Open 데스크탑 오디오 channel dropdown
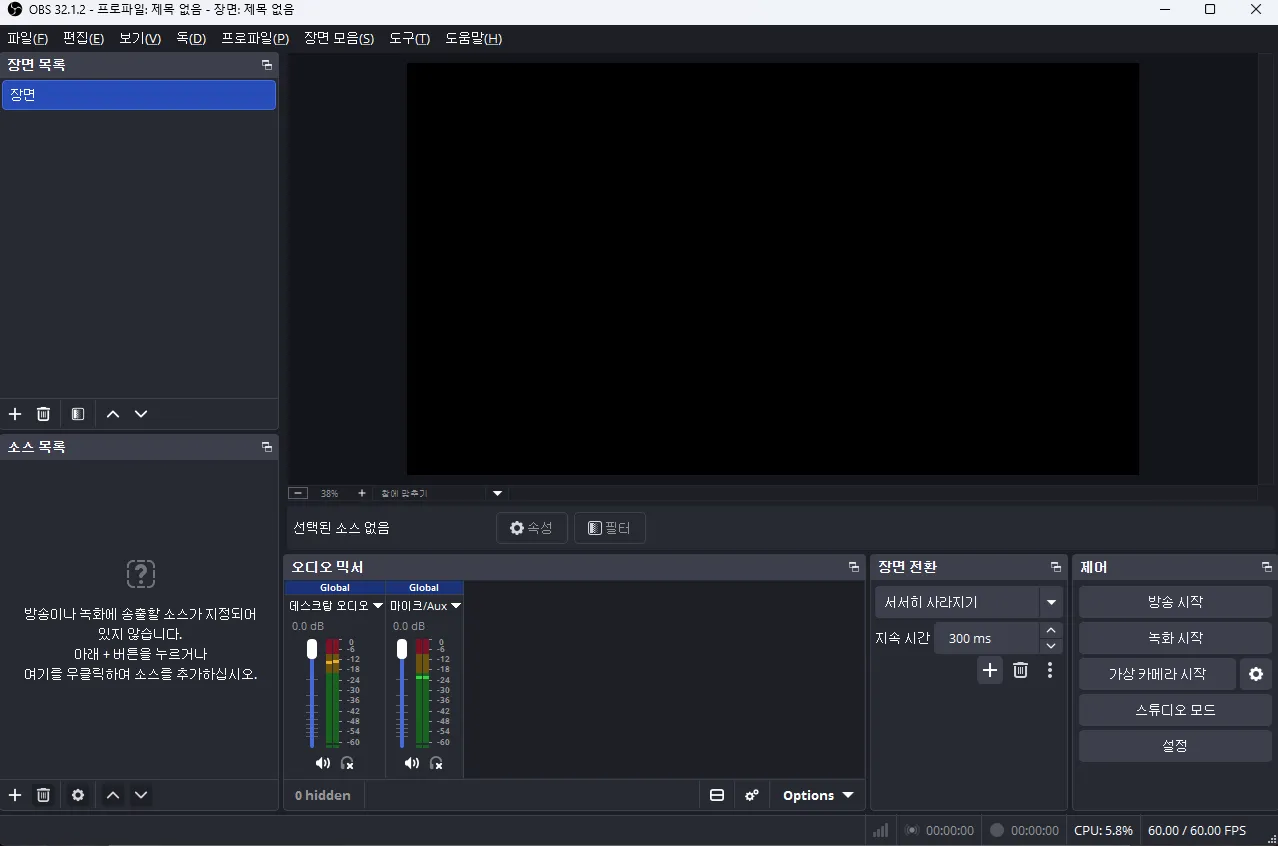1278x846 pixels. click(377, 606)
